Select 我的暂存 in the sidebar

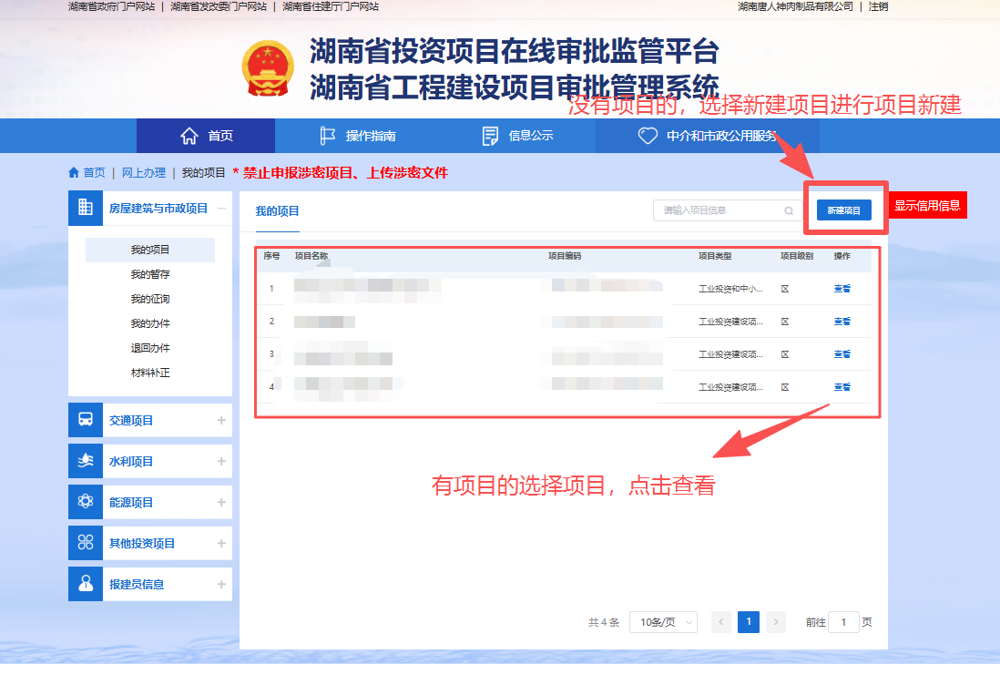(x=150, y=274)
